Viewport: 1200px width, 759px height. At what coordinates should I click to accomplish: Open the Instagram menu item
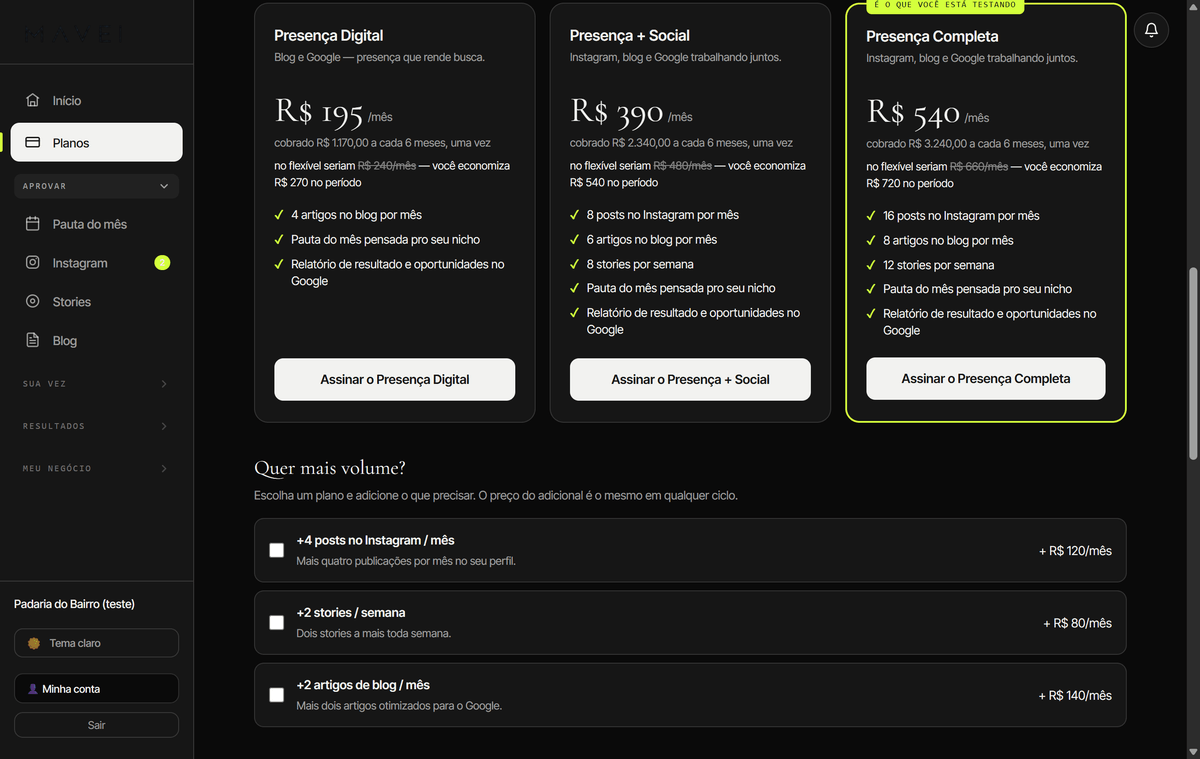[97, 263]
